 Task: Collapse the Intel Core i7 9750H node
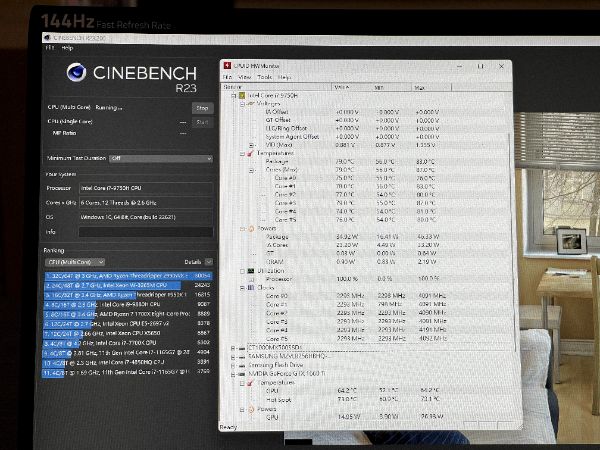click(x=233, y=96)
